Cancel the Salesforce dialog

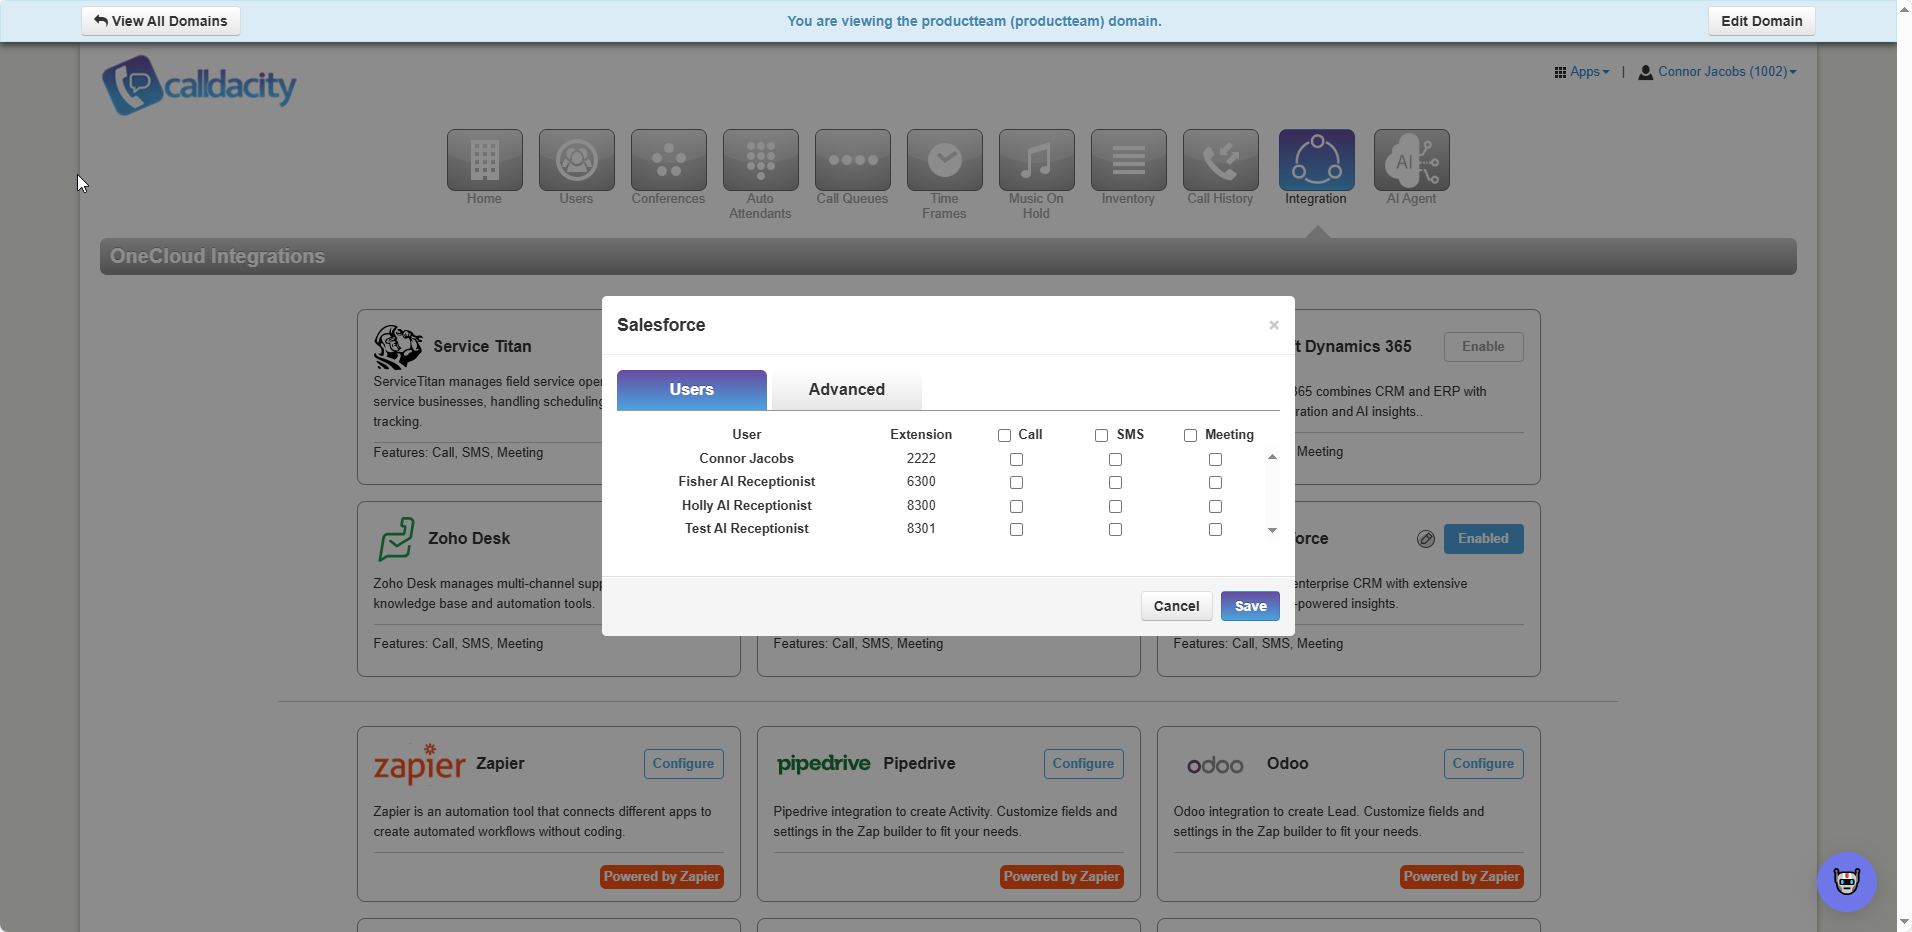(1176, 606)
